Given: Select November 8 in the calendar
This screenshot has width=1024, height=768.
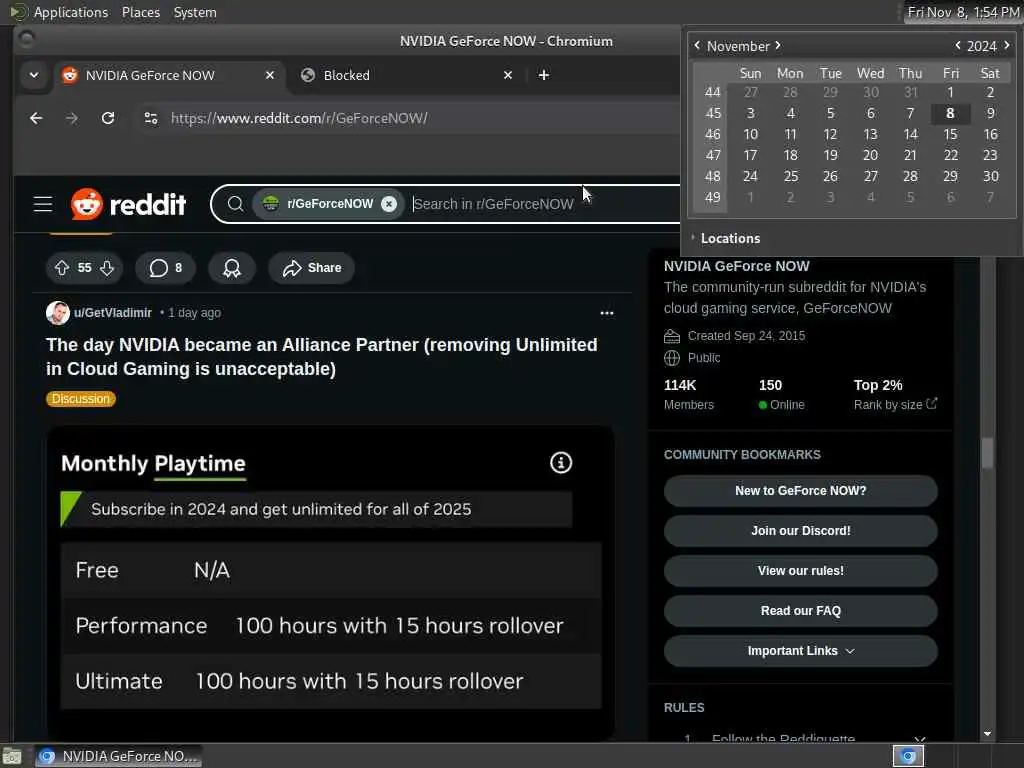Looking at the screenshot, I should tap(950, 113).
